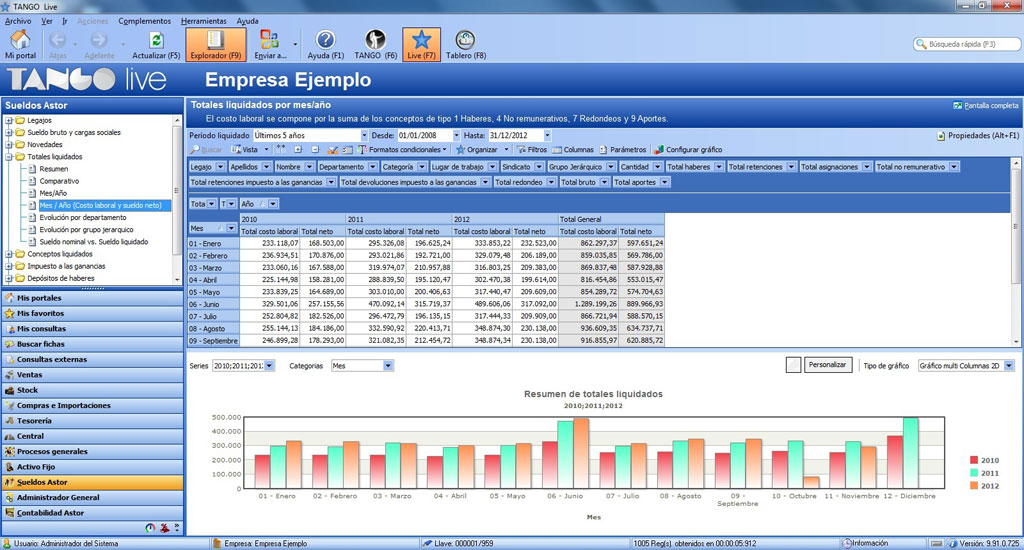The image size is (1024, 550).
Task: Click the Personalizar button
Action: [827, 365]
